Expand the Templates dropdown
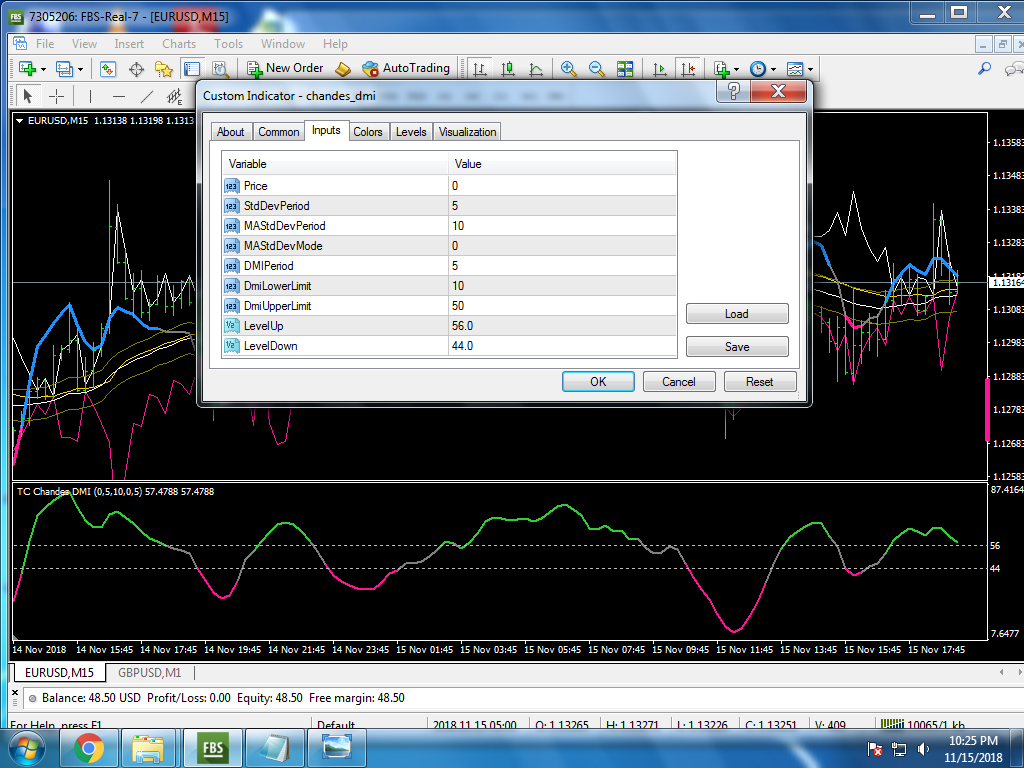The width and height of the screenshot is (1024, 768). (x=799, y=69)
